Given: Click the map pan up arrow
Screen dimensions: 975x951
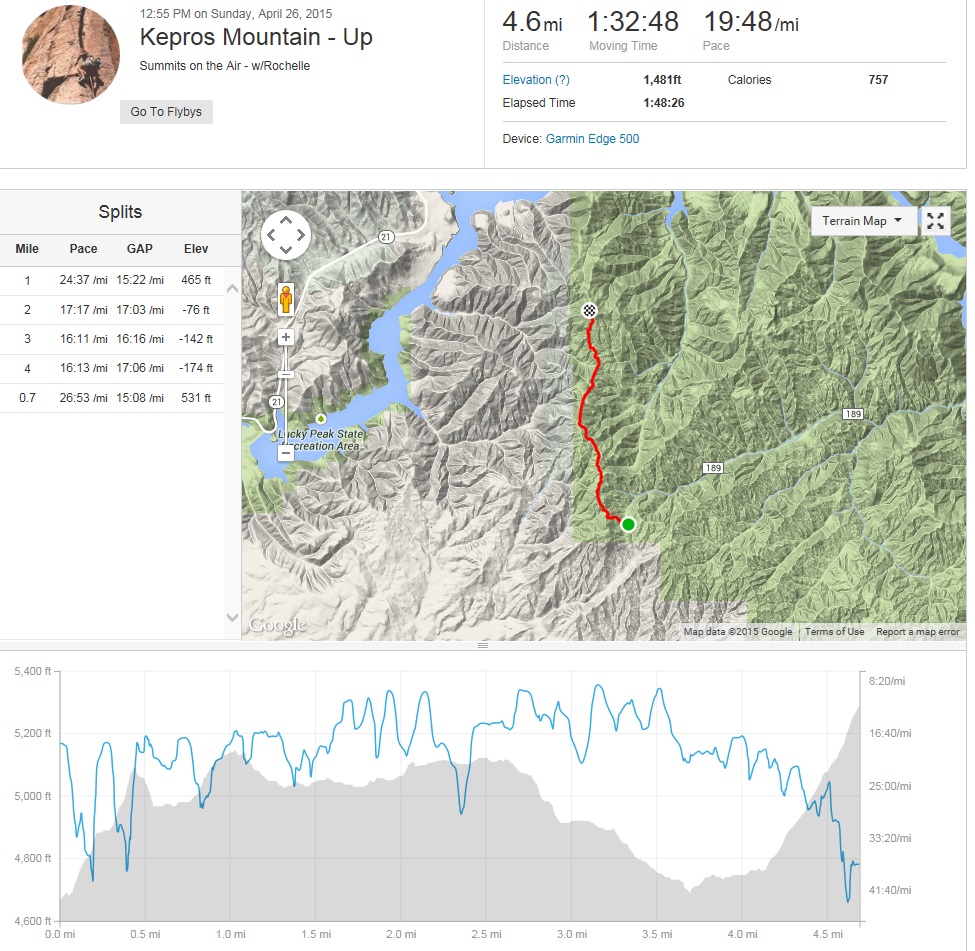Looking at the screenshot, I should [x=286, y=220].
